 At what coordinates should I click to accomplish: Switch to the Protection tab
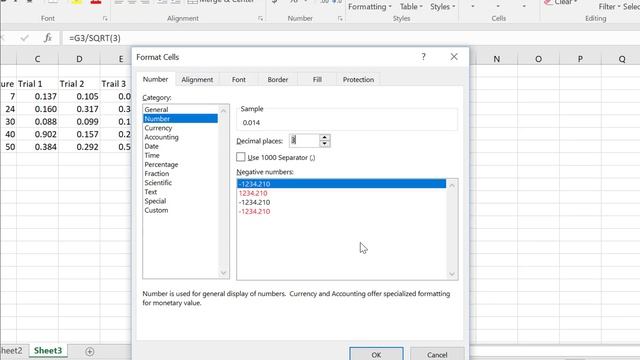click(358, 80)
